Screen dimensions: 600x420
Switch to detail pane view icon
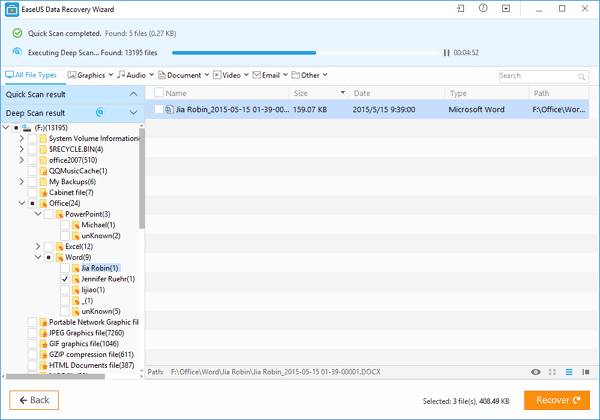[585, 372]
